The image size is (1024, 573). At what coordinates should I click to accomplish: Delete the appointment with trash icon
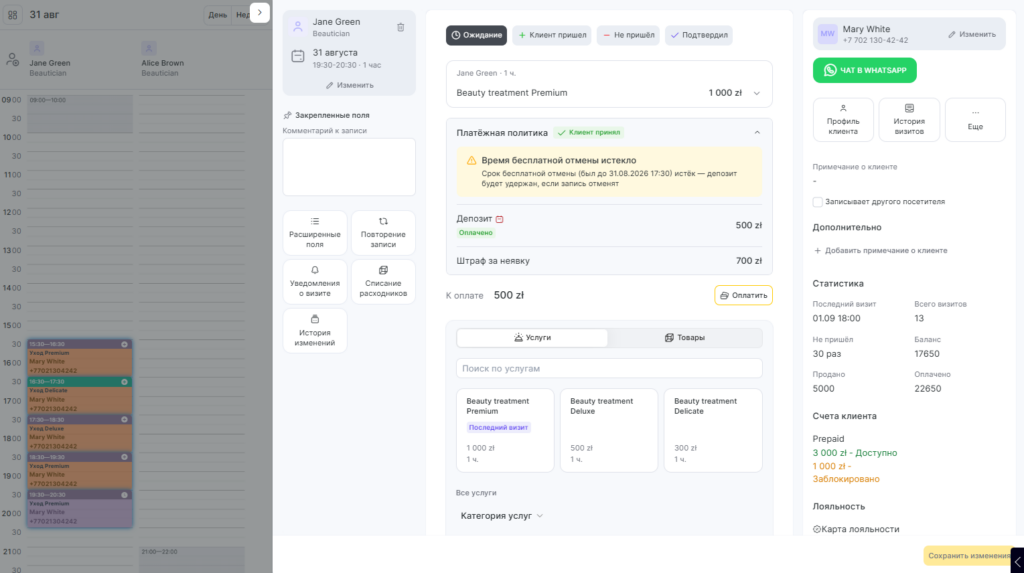point(400,27)
